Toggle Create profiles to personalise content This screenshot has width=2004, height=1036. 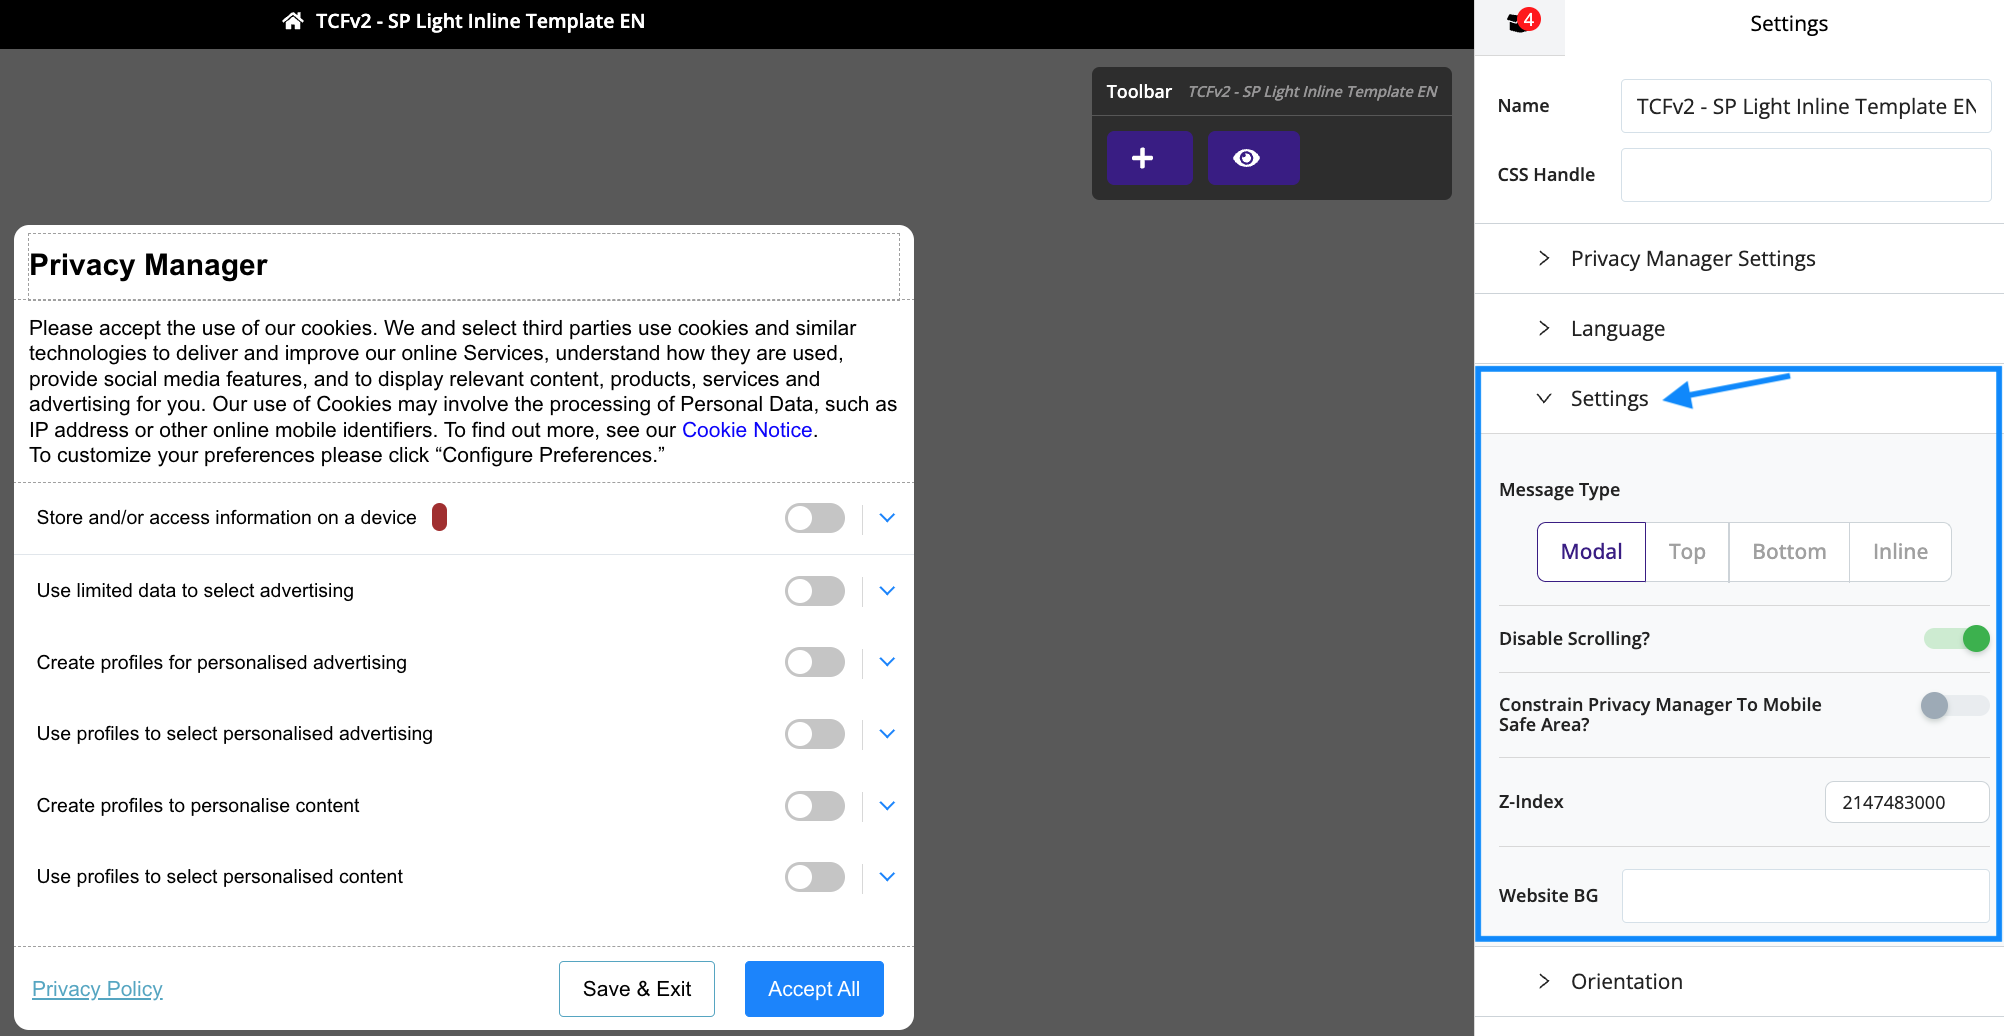pyautogui.click(x=815, y=806)
